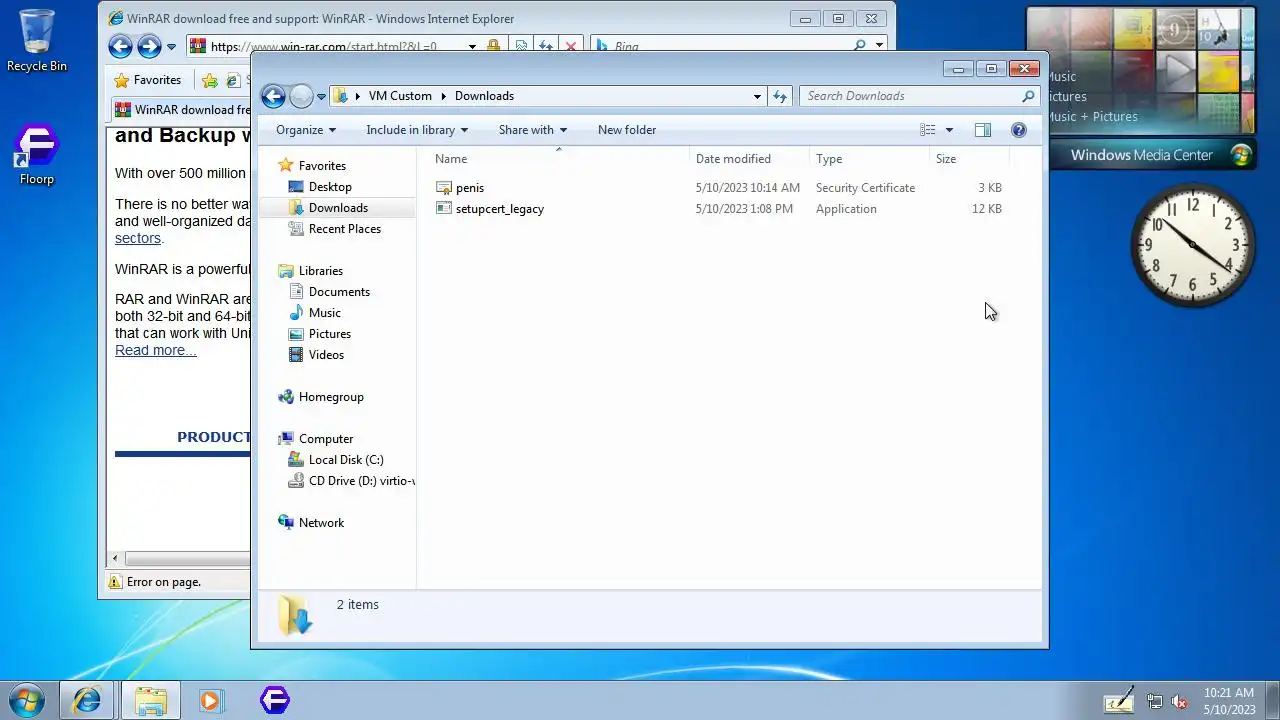Go forward in Internet Explorer
Screen dimensions: 1280x720
pyautogui.click(x=149, y=46)
